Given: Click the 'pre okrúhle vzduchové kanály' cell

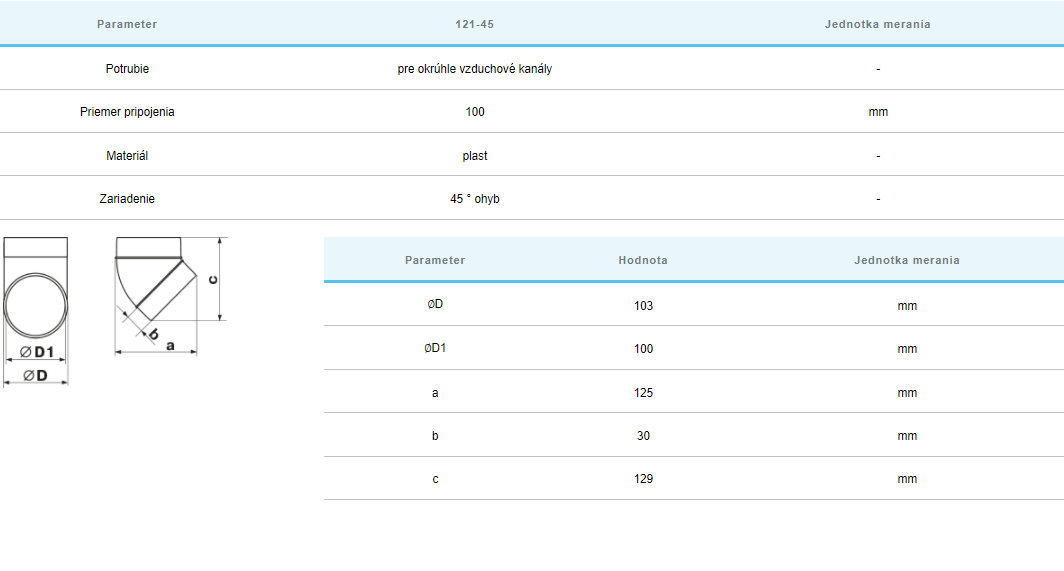Looking at the screenshot, I should pyautogui.click(x=475, y=69).
